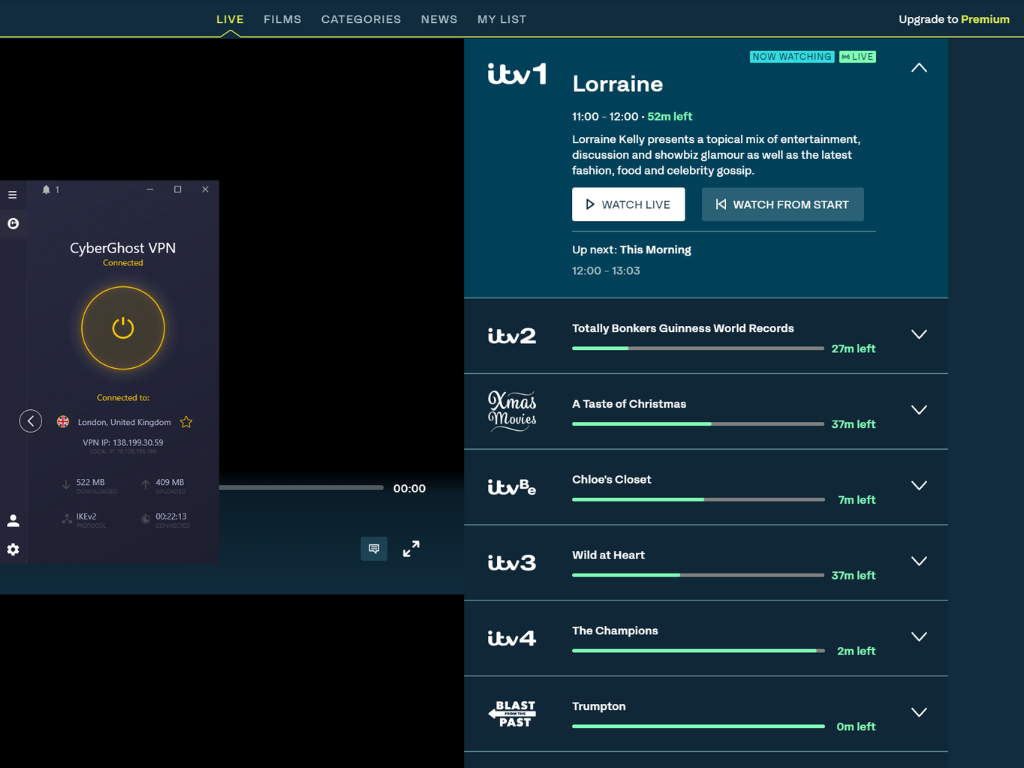The height and width of the screenshot is (768, 1024).
Task: Disconnect VPN using the yellow power button
Action: 122,328
